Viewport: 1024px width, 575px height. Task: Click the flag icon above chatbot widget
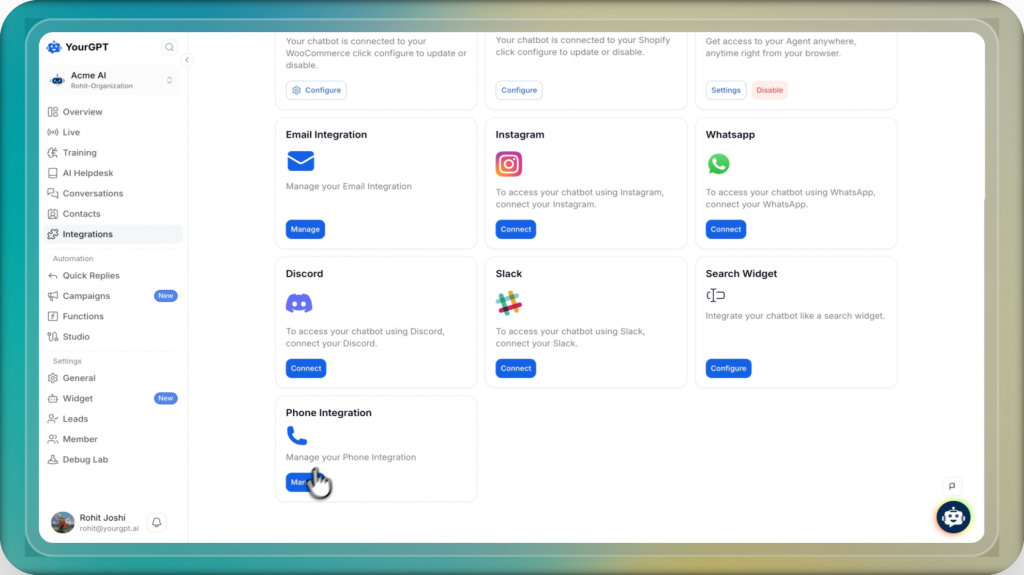coord(952,486)
